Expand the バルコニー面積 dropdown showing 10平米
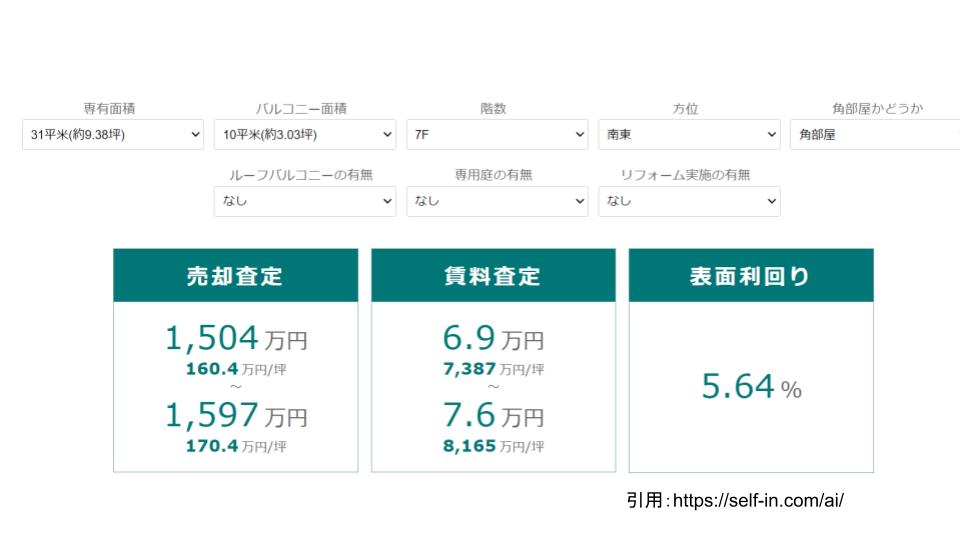Image resolution: width=960 pixels, height=540 pixels. coord(305,134)
